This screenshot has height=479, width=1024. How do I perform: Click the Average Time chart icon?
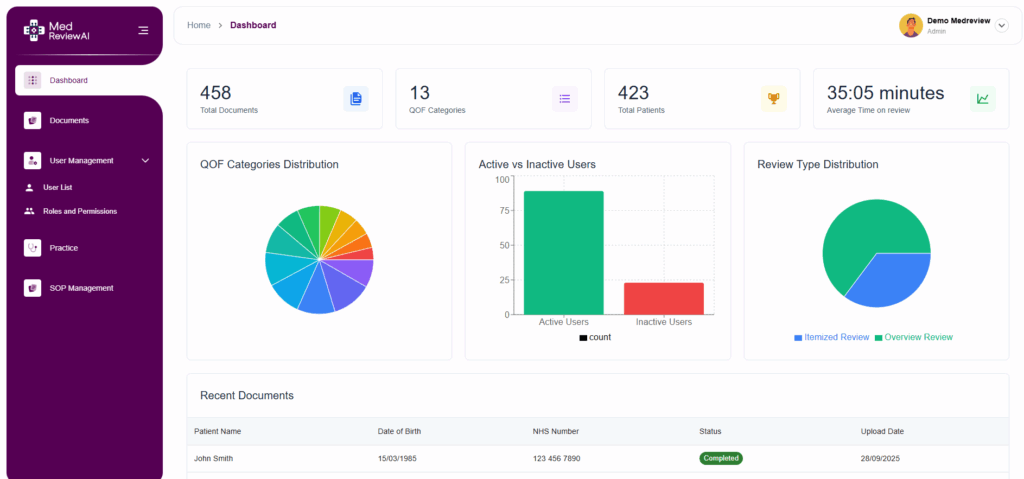coord(982,98)
